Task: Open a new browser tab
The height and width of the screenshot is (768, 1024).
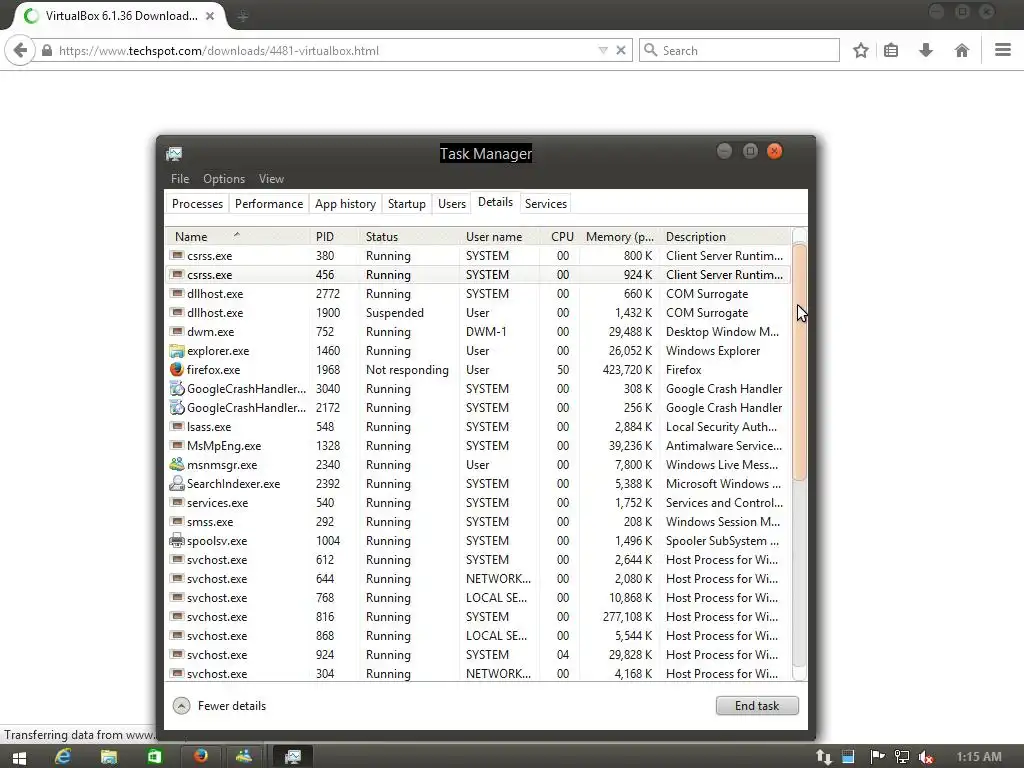Action: (x=242, y=16)
